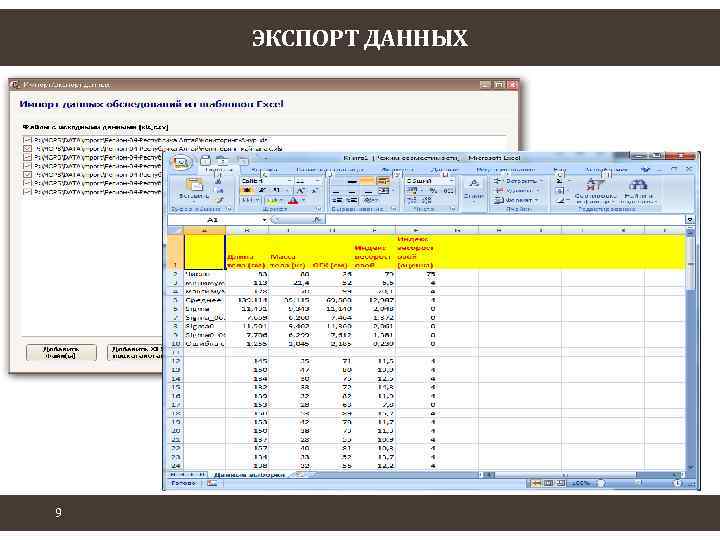Switch to Normal view in status bar

(535, 483)
